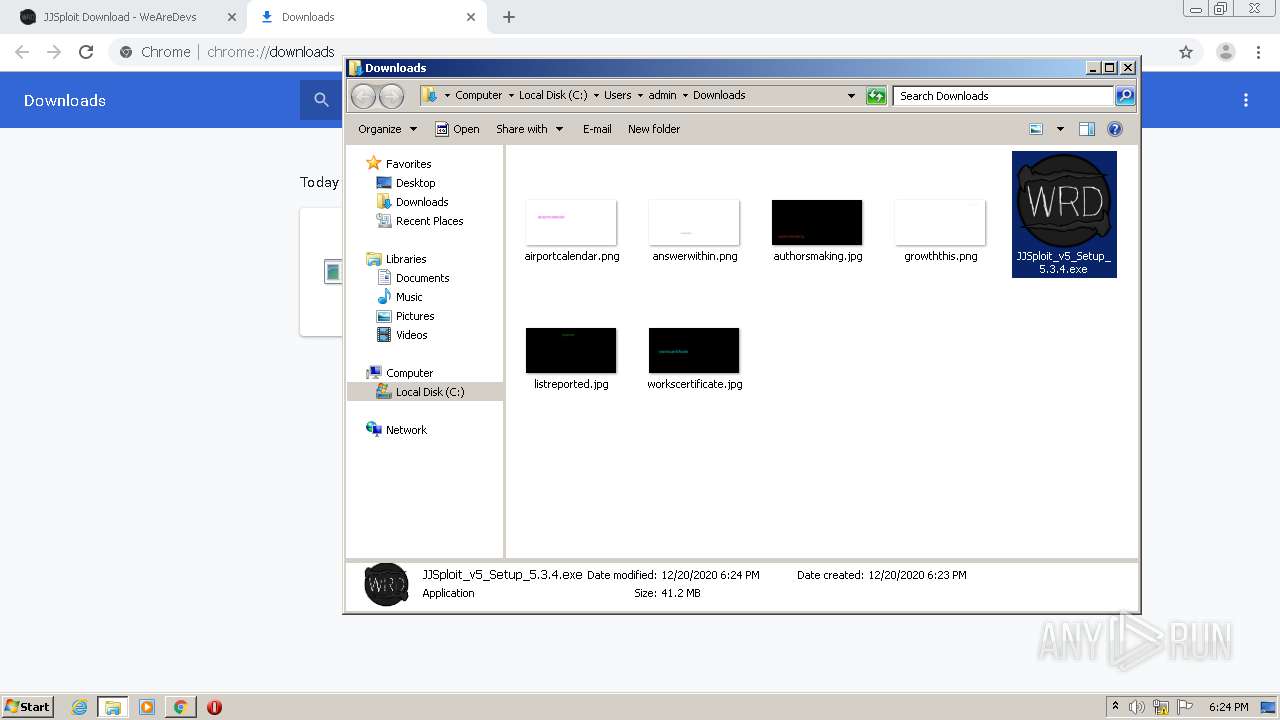Open a new Chrome tab
Screen dimensions: 1280x720
pyautogui.click(x=509, y=17)
